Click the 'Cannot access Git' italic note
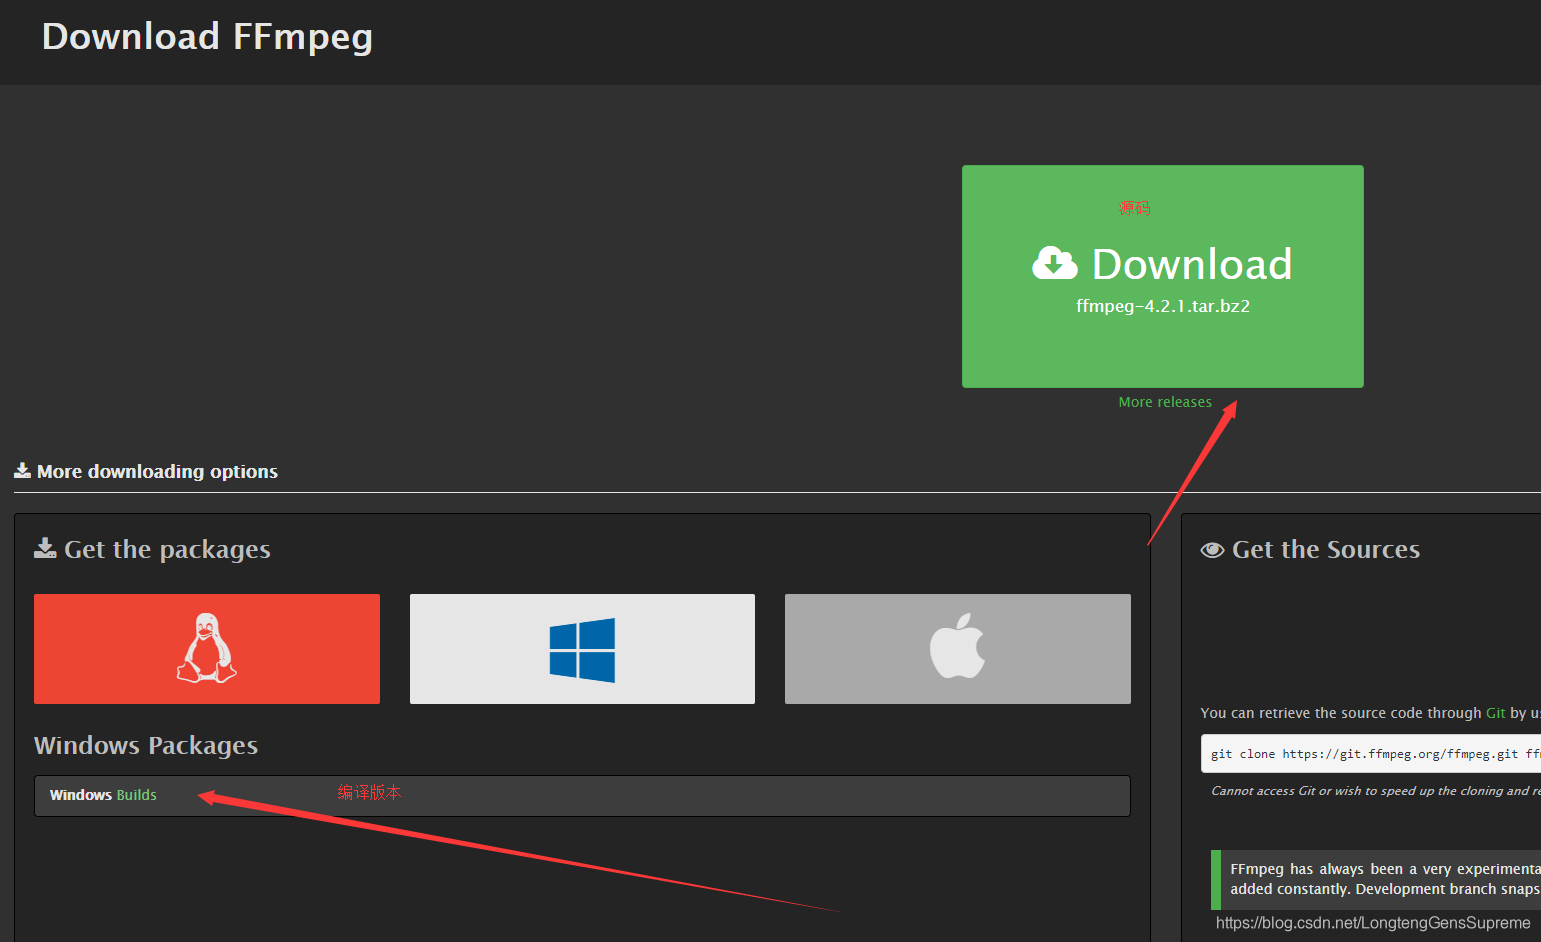 [x=1376, y=791]
